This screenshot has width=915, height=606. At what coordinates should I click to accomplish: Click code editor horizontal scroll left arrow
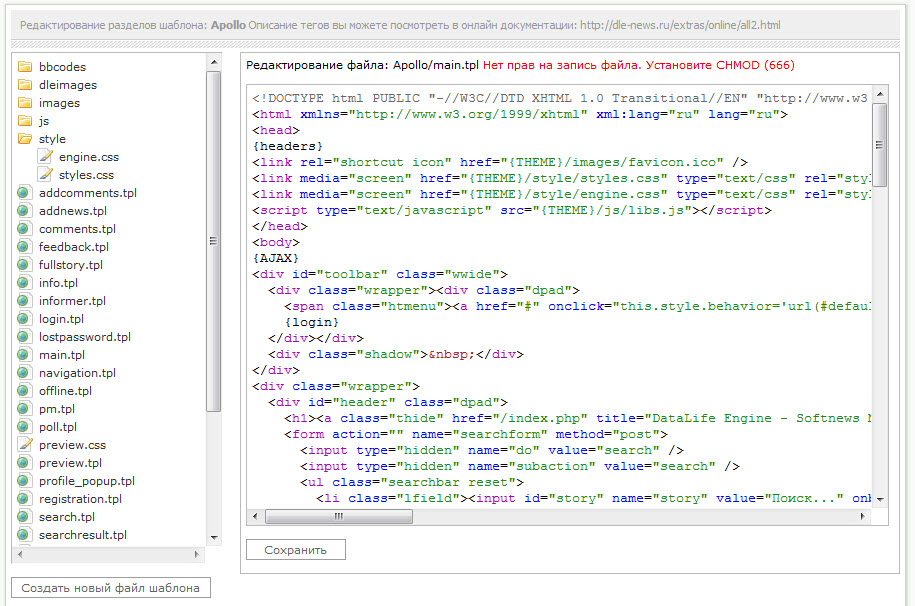(x=255, y=517)
